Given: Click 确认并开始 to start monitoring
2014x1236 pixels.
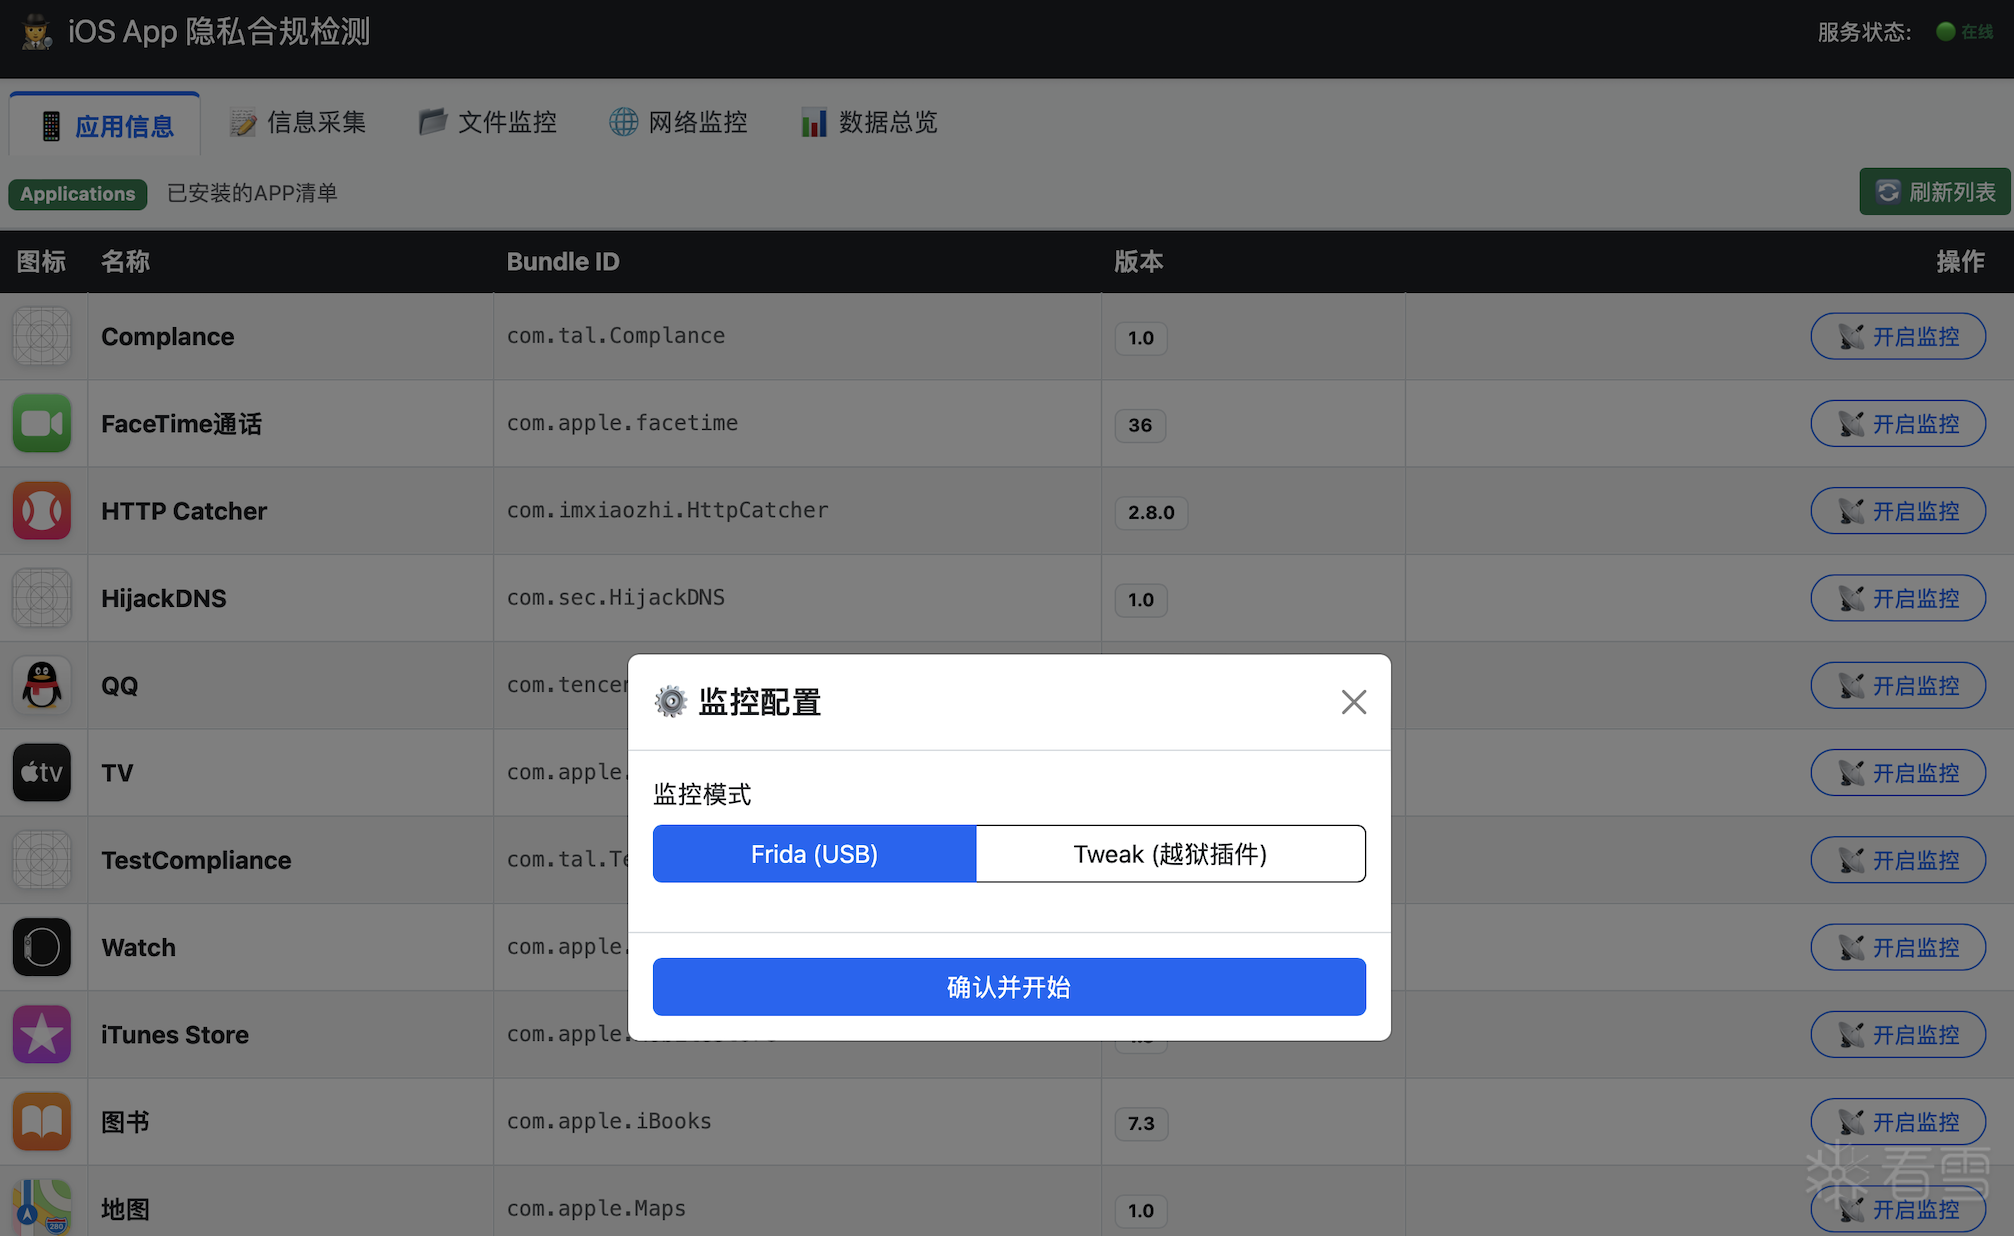Looking at the screenshot, I should pos(1008,986).
